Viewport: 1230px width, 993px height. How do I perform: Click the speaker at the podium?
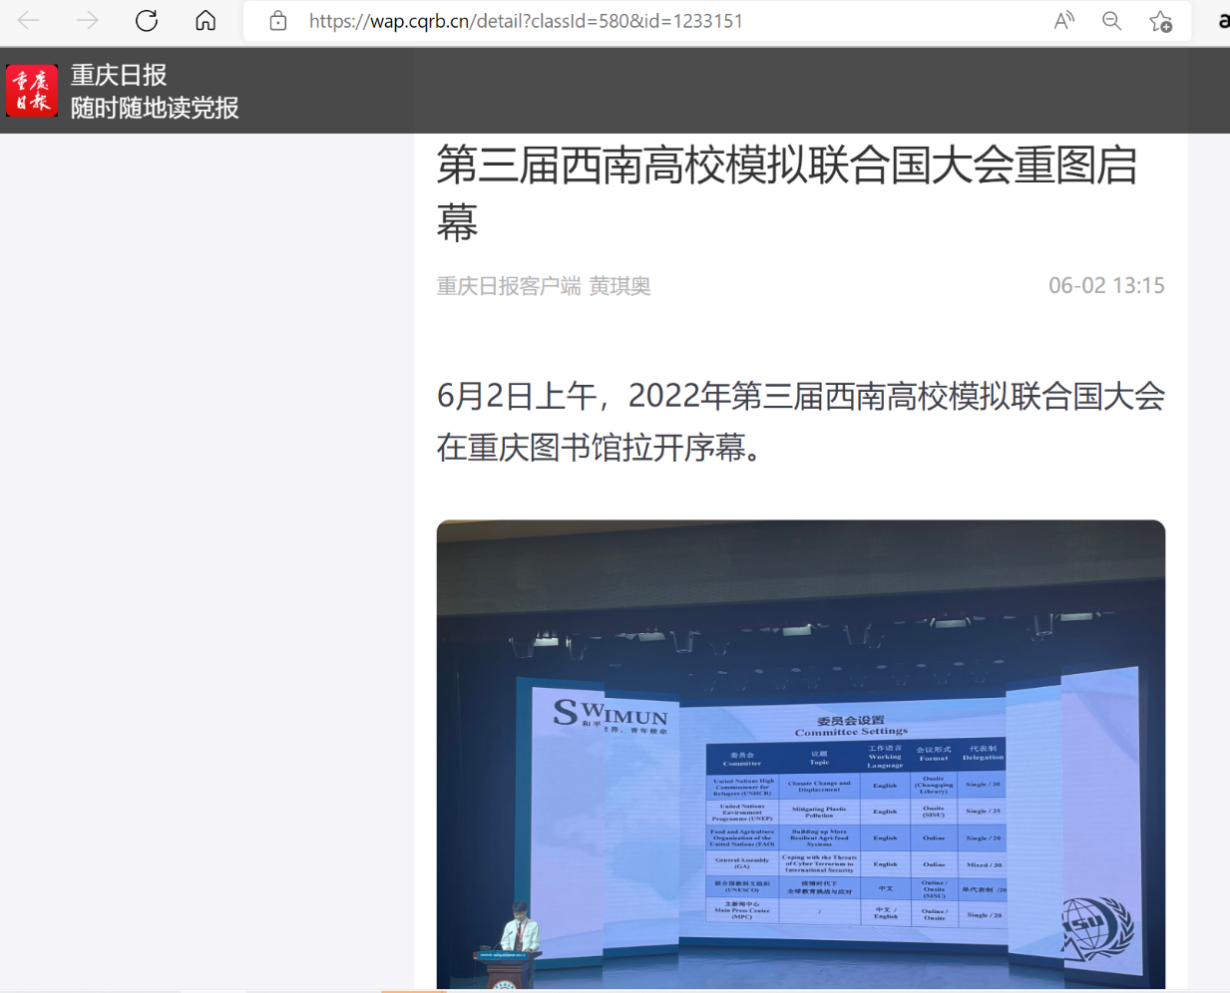click(518, 928)
